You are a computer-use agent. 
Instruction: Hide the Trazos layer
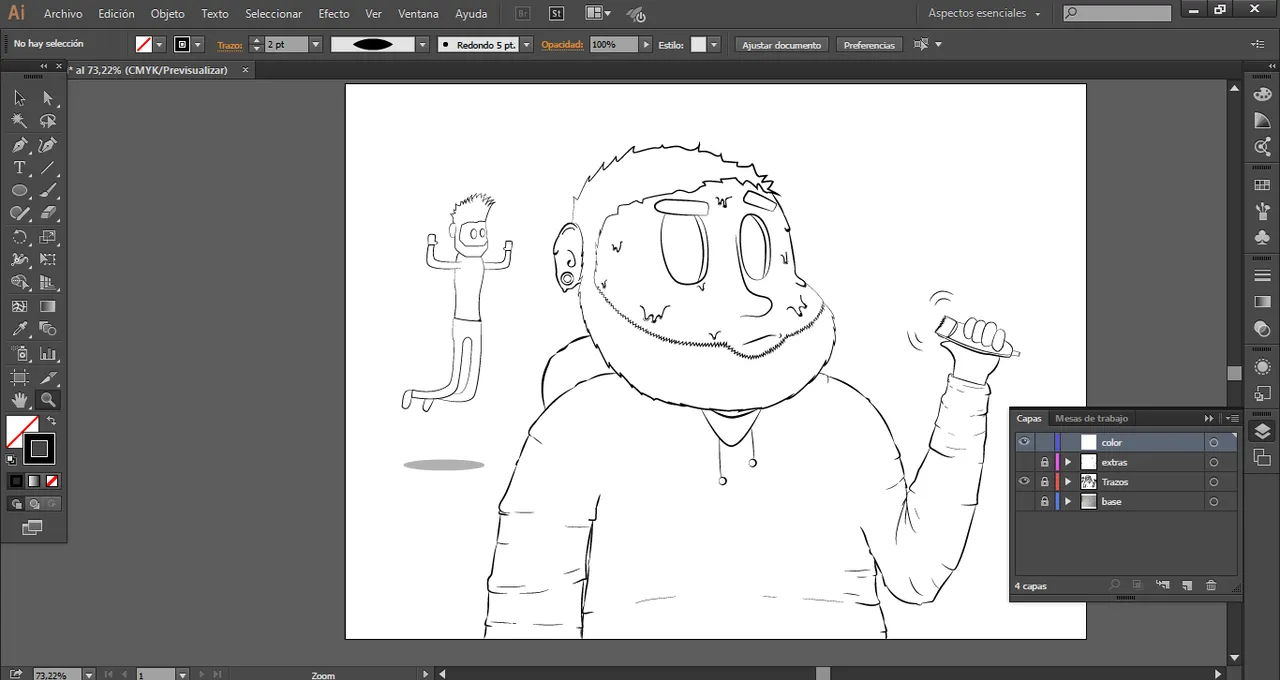pos(1024,482)
